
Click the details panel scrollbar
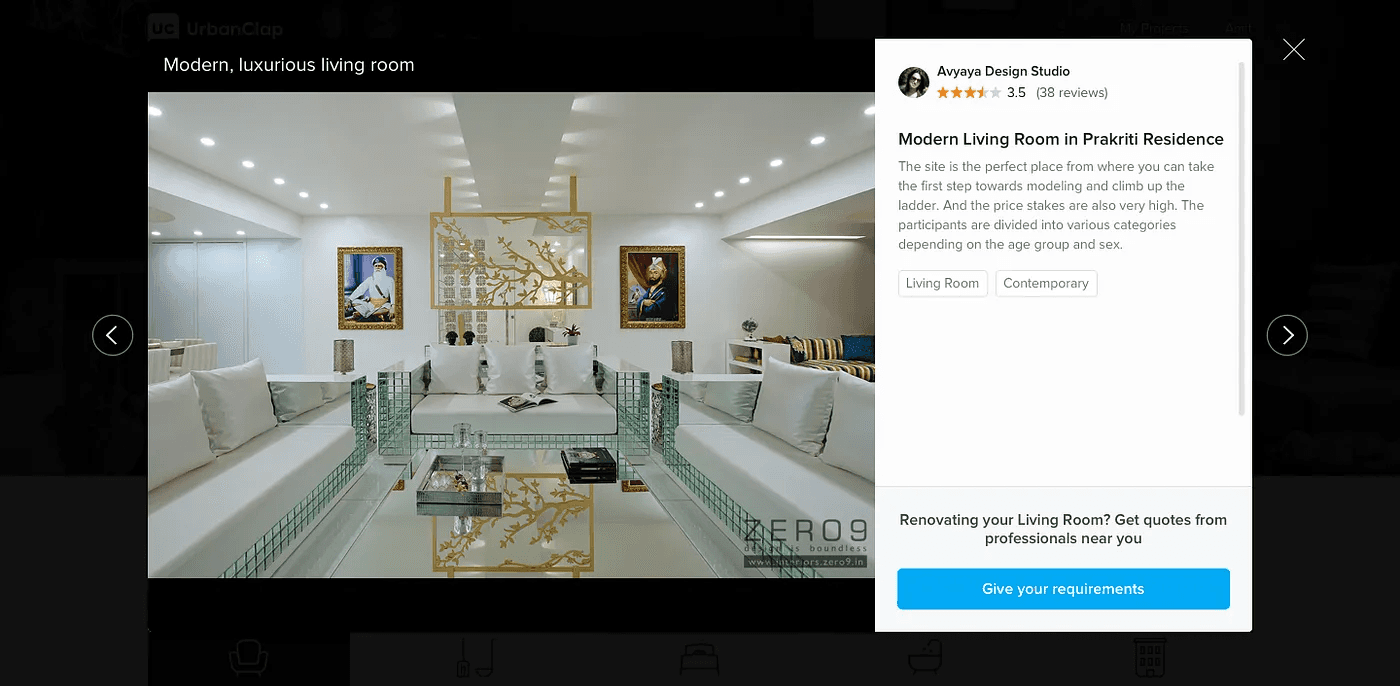(1242, 238)
